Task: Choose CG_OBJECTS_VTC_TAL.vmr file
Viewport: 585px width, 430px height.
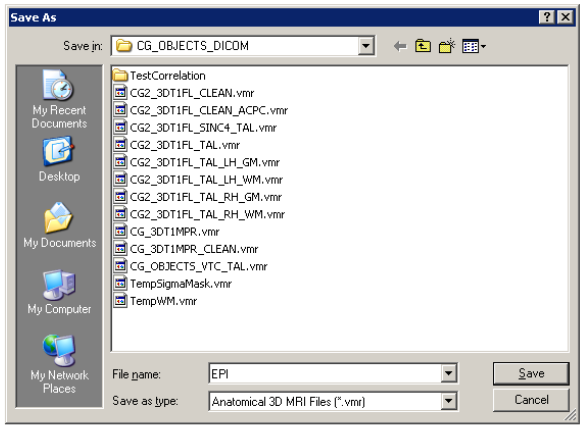Action: coord(190,266)
